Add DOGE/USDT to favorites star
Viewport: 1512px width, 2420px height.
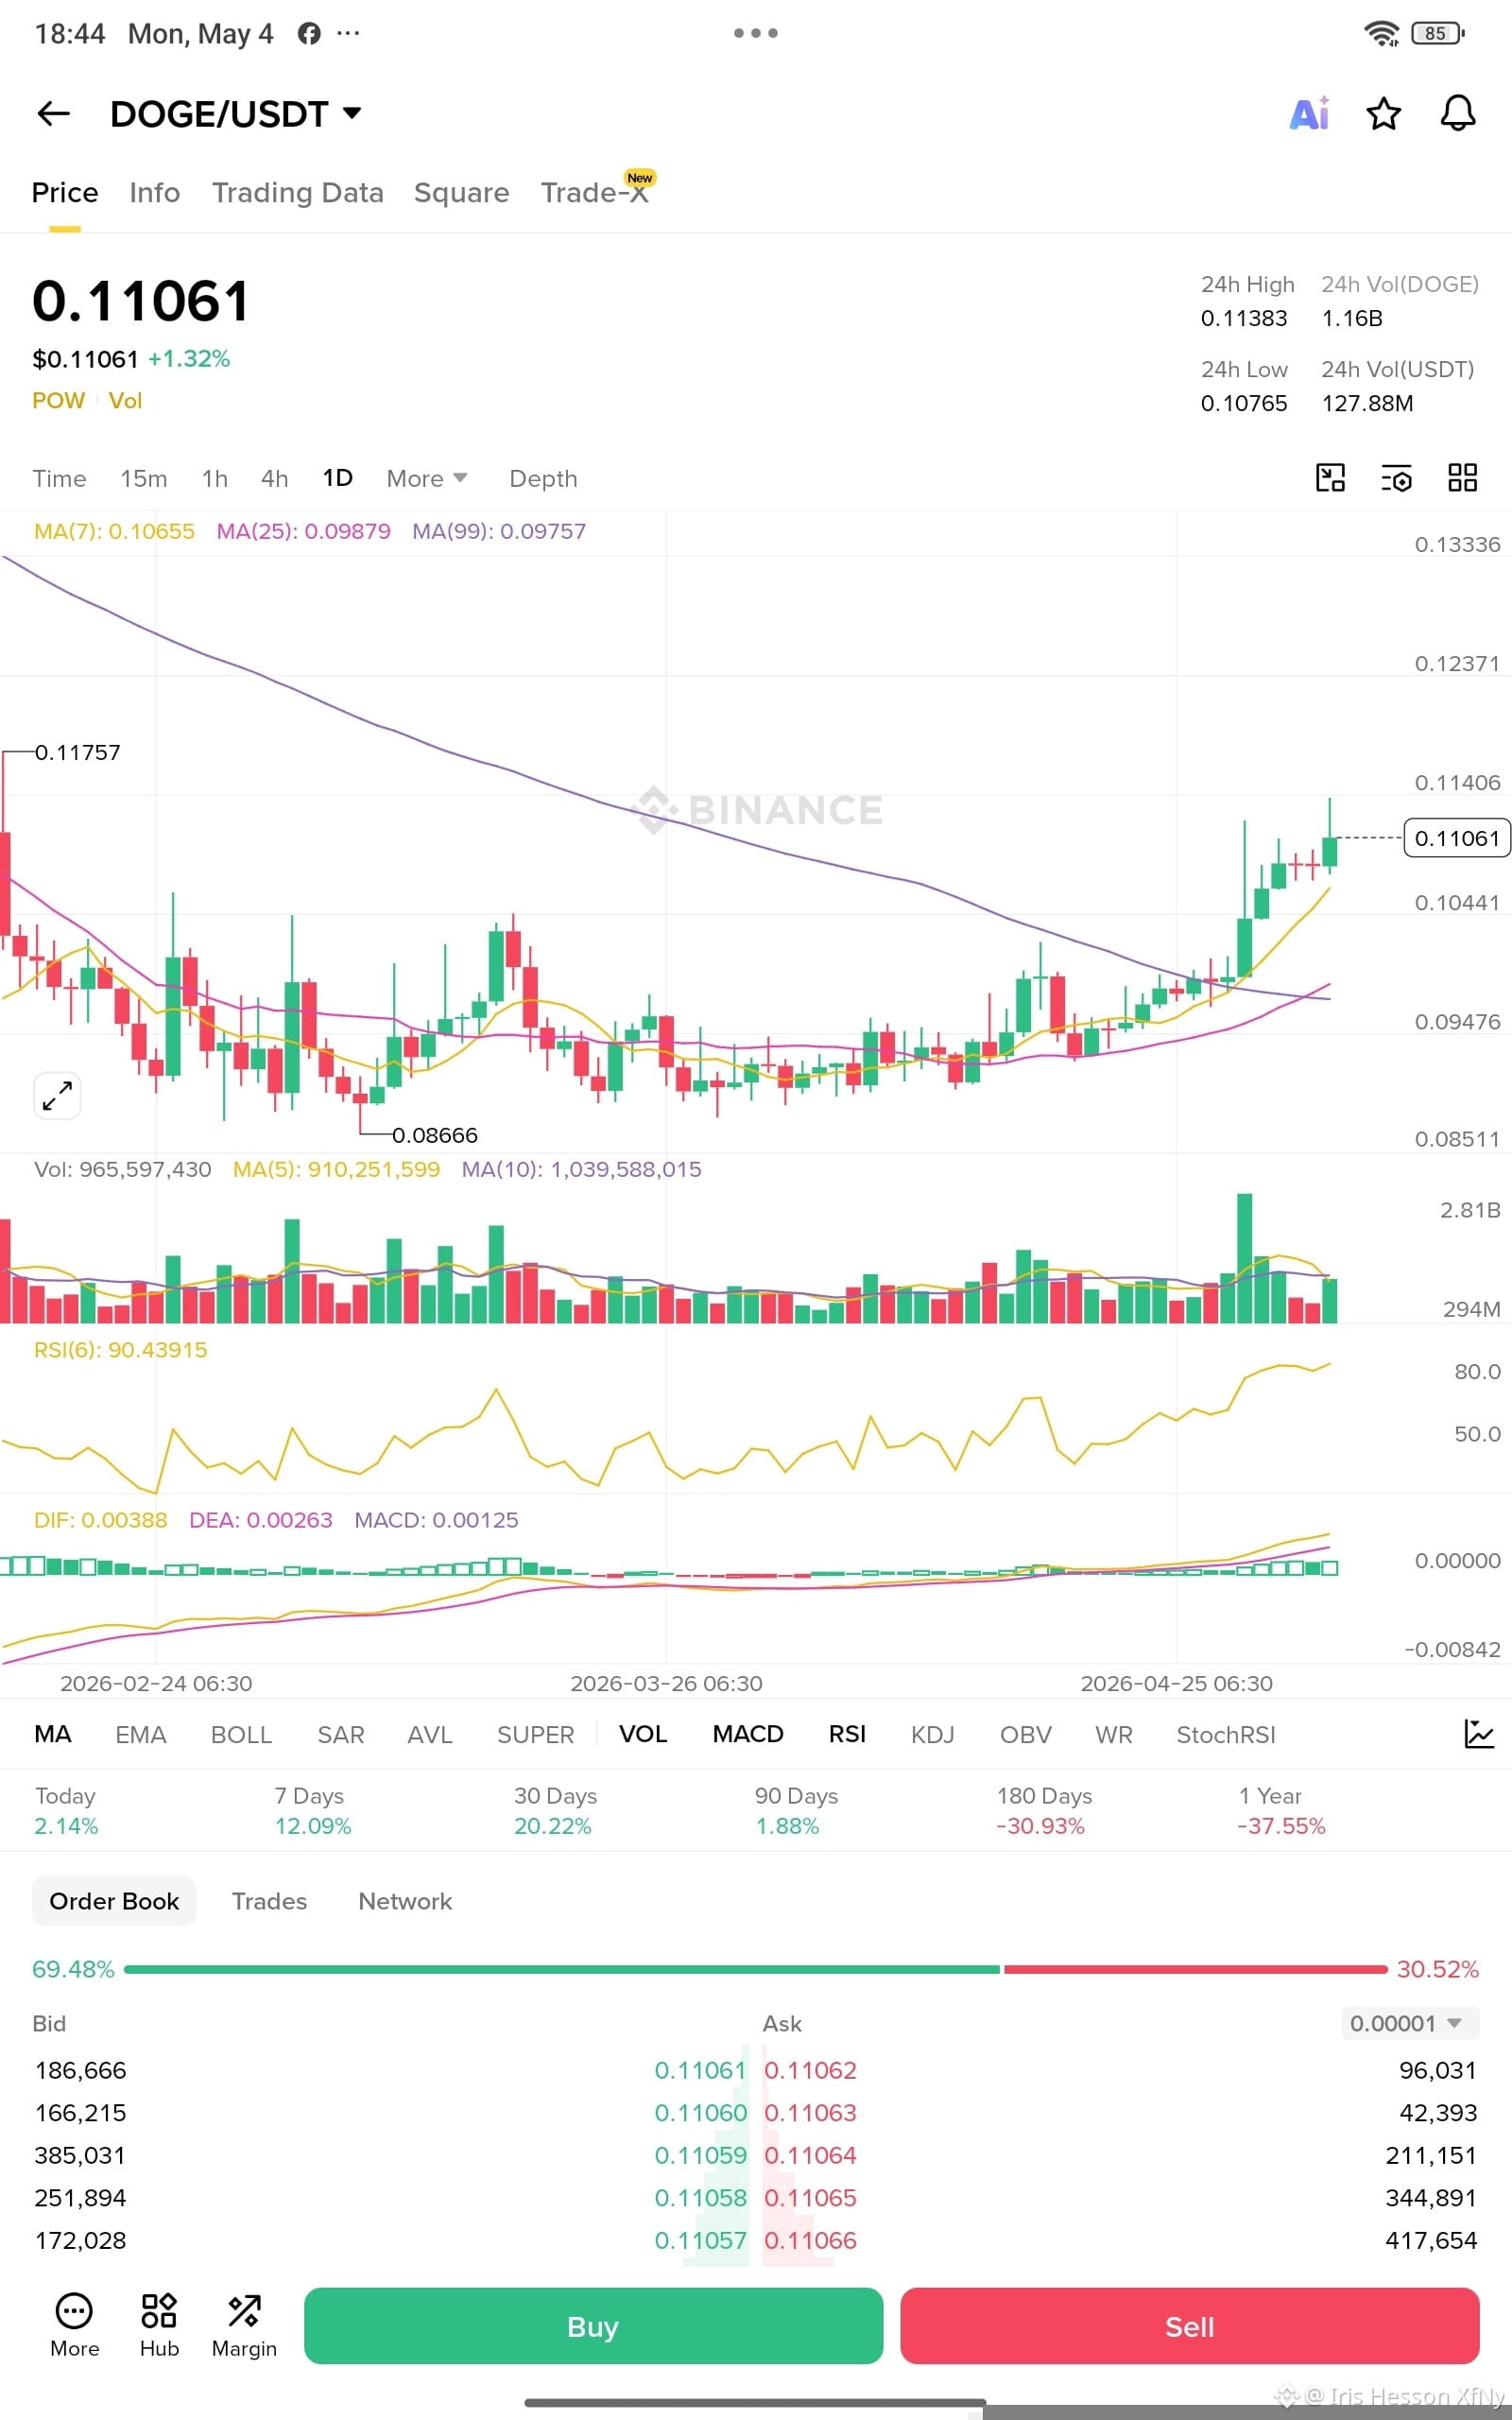tap(1383, 114)
